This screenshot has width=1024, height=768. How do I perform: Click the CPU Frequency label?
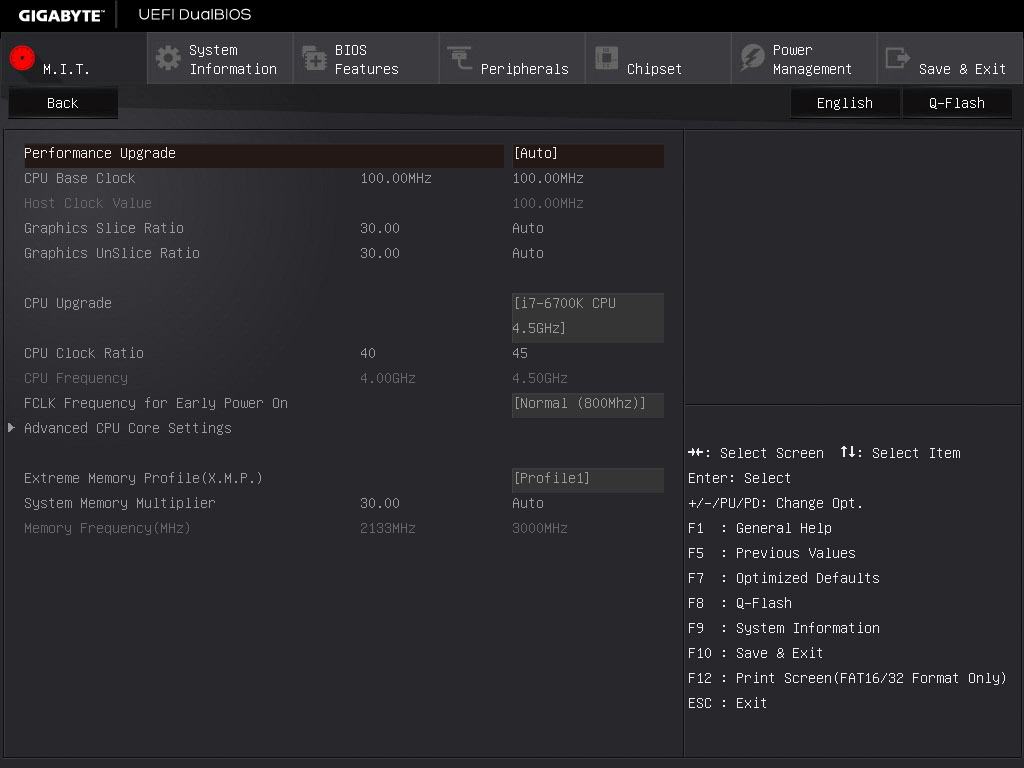[76, 378]
